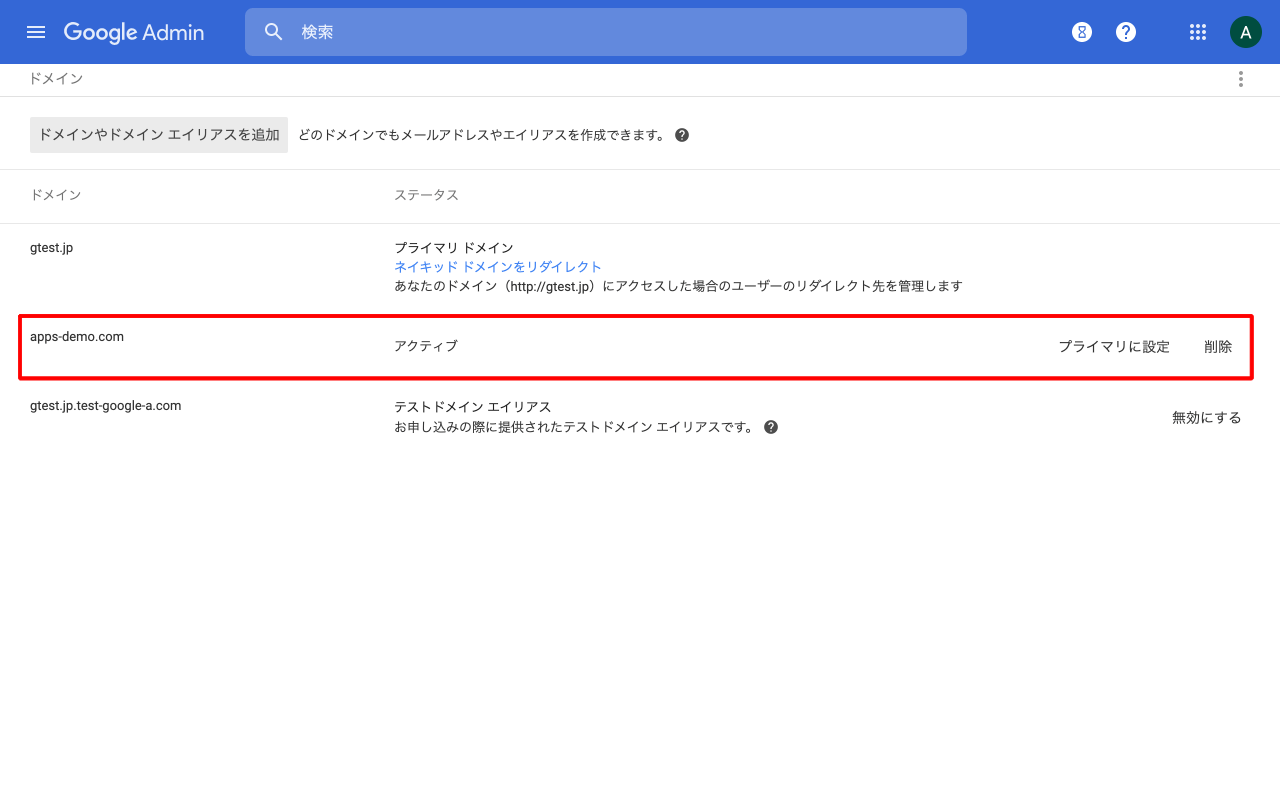The width and height of the screenshot is (1280, 800).
Task: Click the ドメイン column header
Action: pyautogui.click(x=56, y=195)
